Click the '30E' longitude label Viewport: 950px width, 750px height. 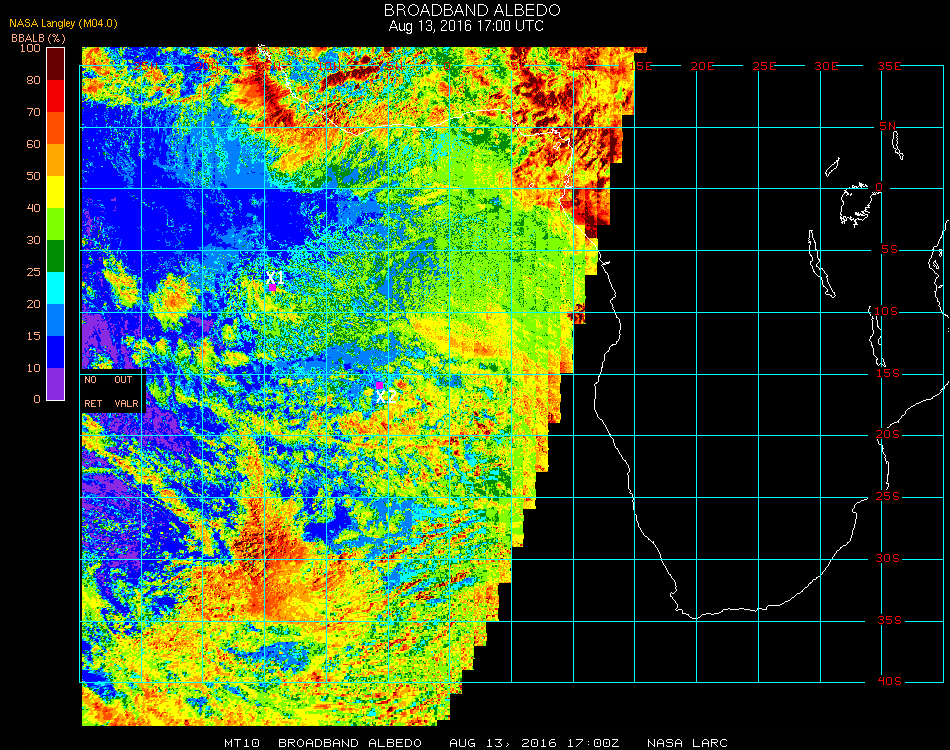click(x=826, y=66)
